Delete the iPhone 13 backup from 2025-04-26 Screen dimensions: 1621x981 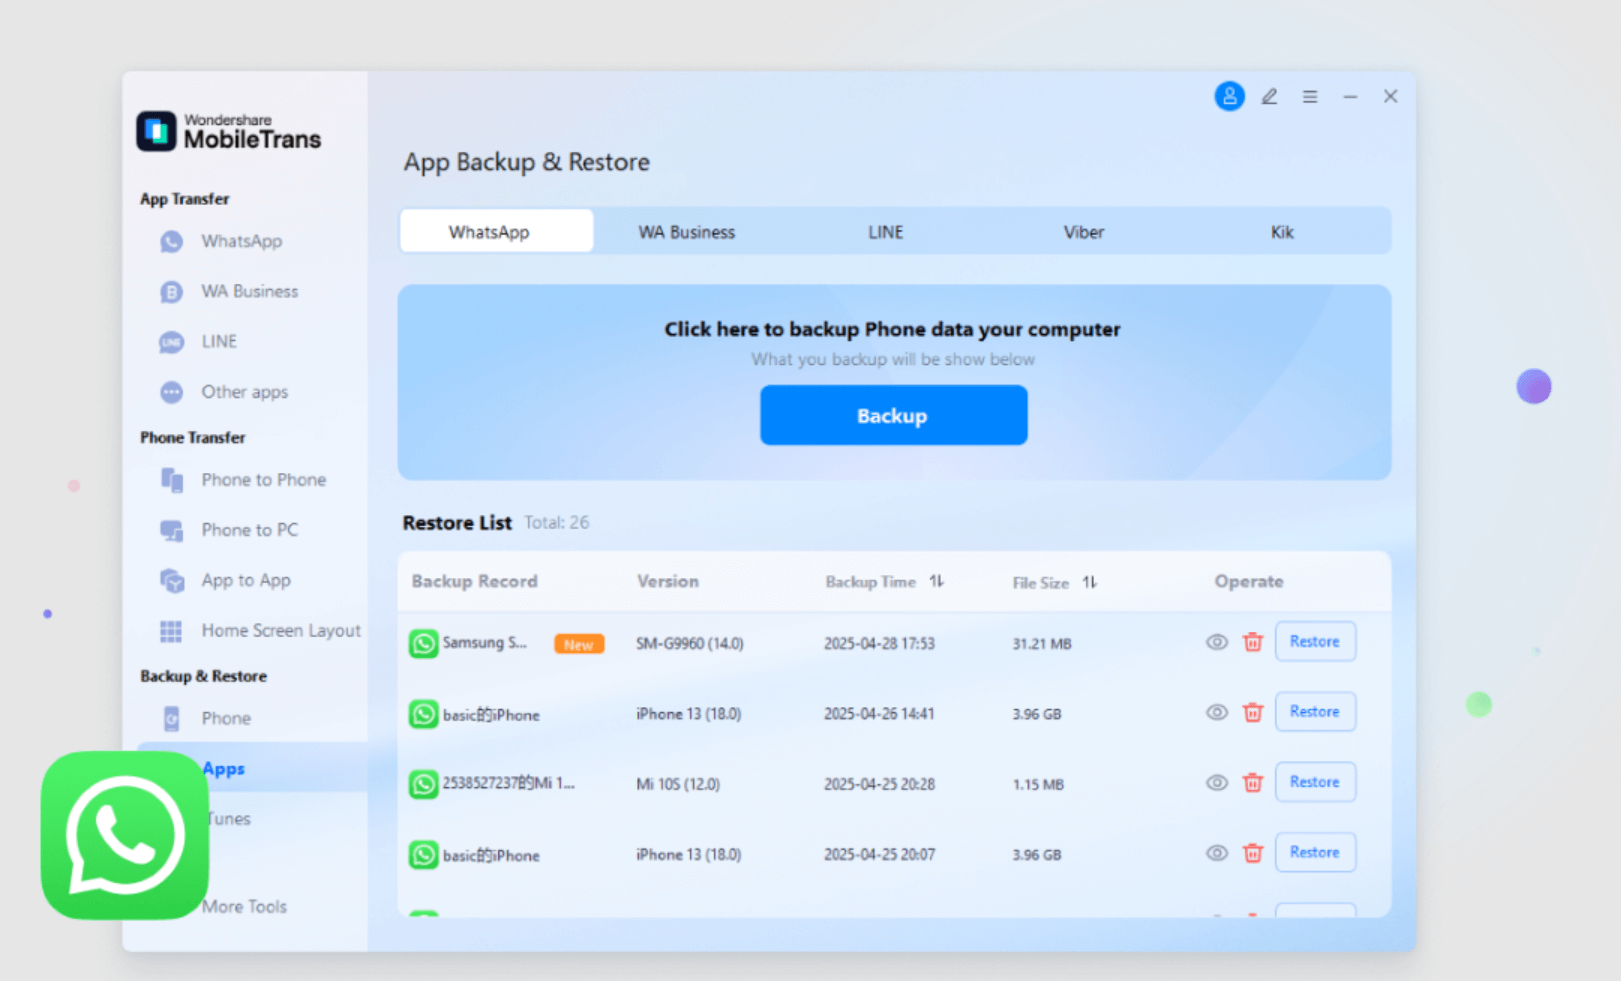[x=1253, y=712]
